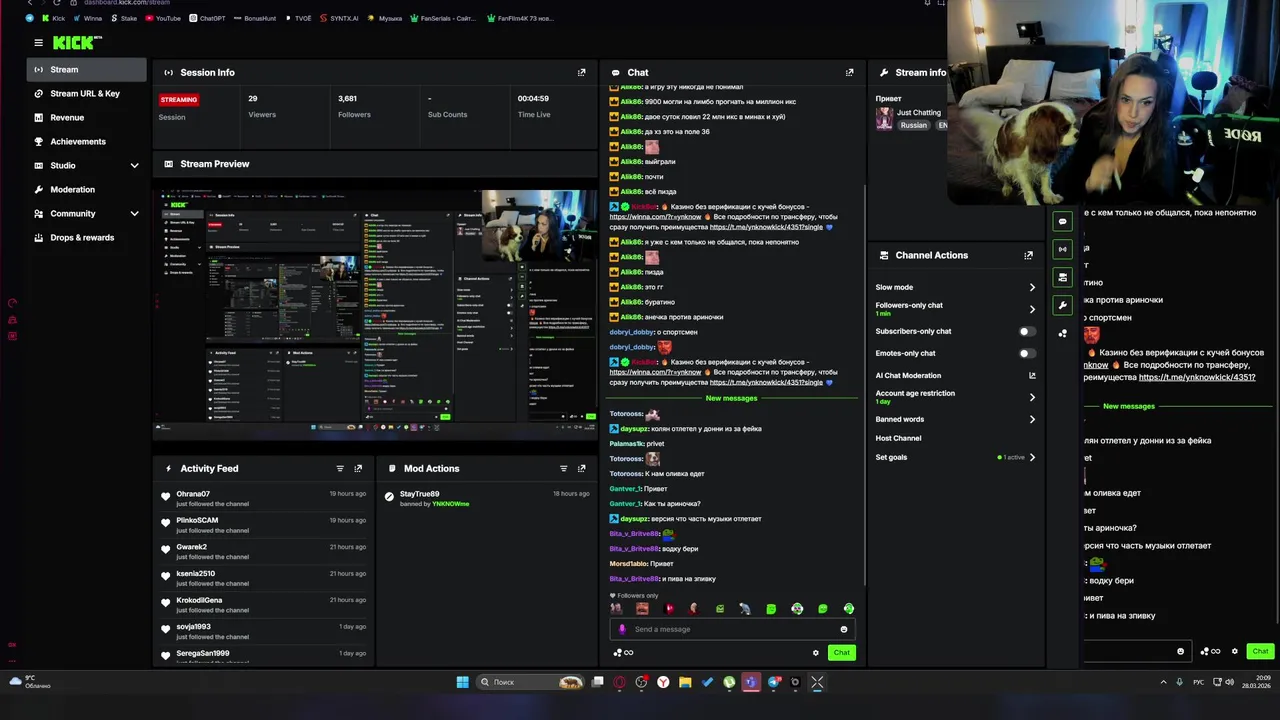
Task: Click follower Ohrana07 in Activity Feed
Action: pos(193,494)
